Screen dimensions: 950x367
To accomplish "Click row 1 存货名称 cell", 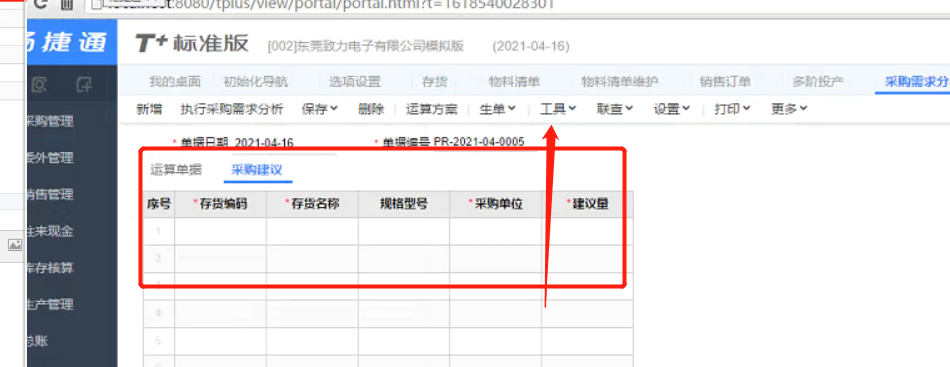I will point(312,231).
